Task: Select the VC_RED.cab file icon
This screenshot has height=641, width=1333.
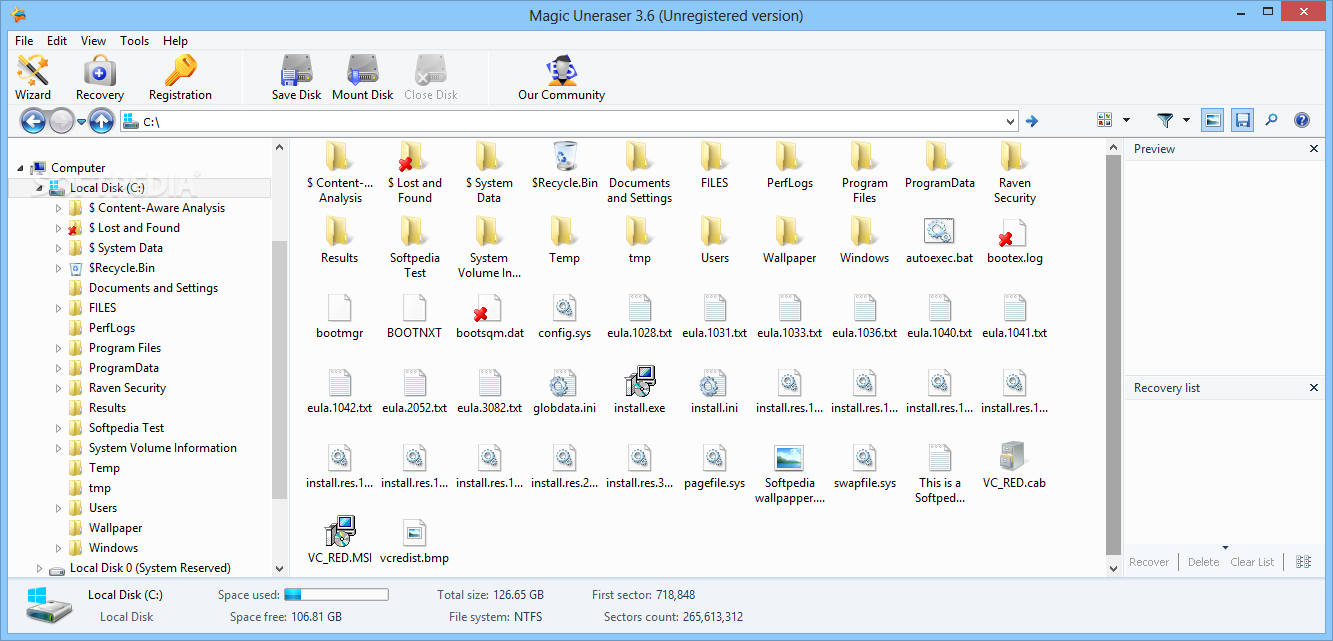Action: point(1014,457)
